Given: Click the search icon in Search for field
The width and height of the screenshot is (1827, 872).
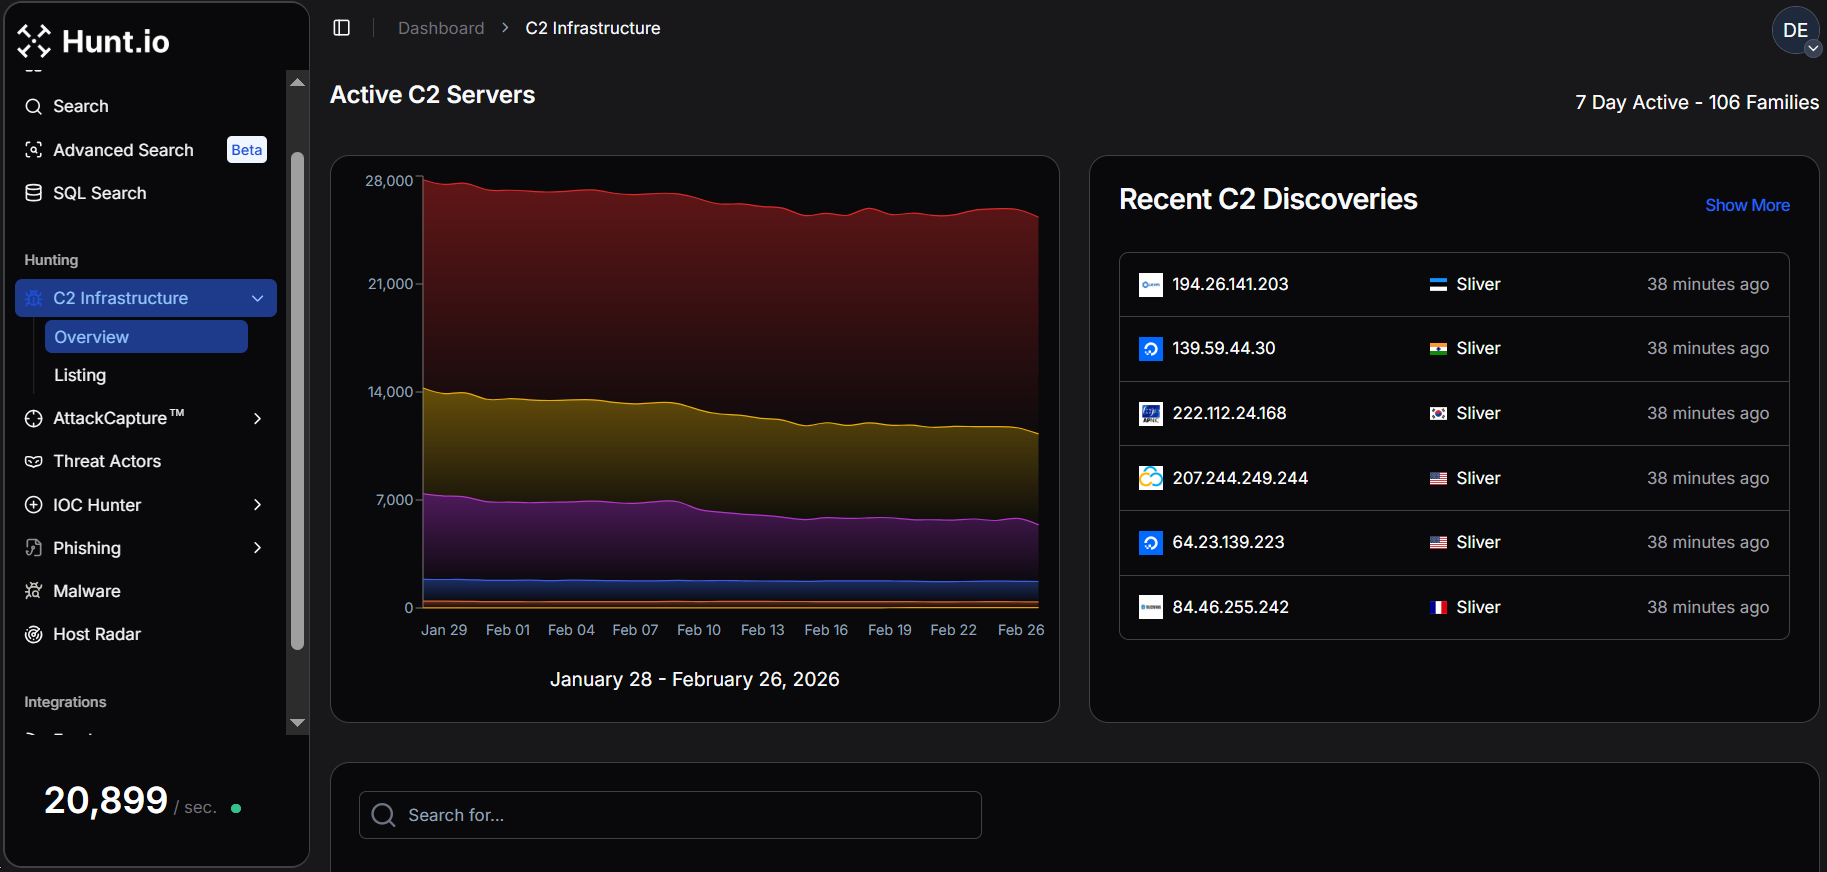Looking at the screenshot, I should pos(383,815).
